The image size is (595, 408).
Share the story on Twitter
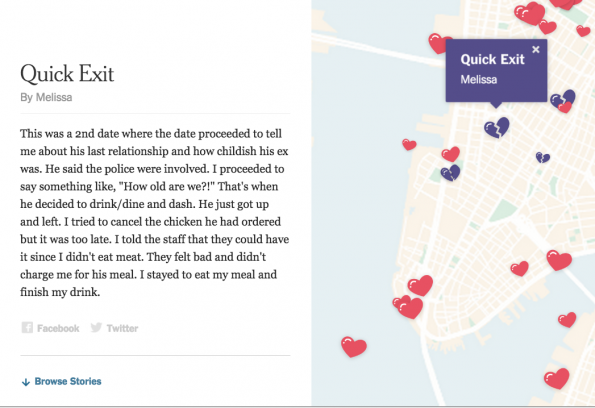click(114, 328)
